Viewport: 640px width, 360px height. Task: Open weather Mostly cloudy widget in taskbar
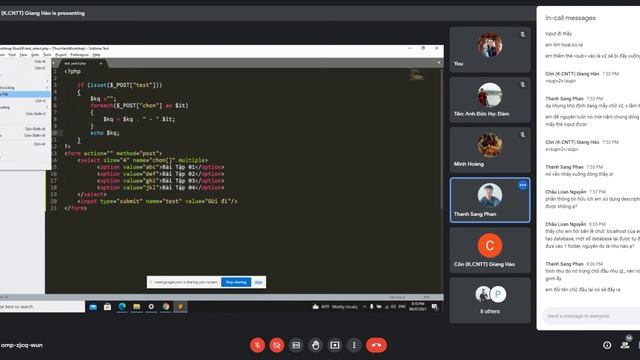(x=335, y=307)
